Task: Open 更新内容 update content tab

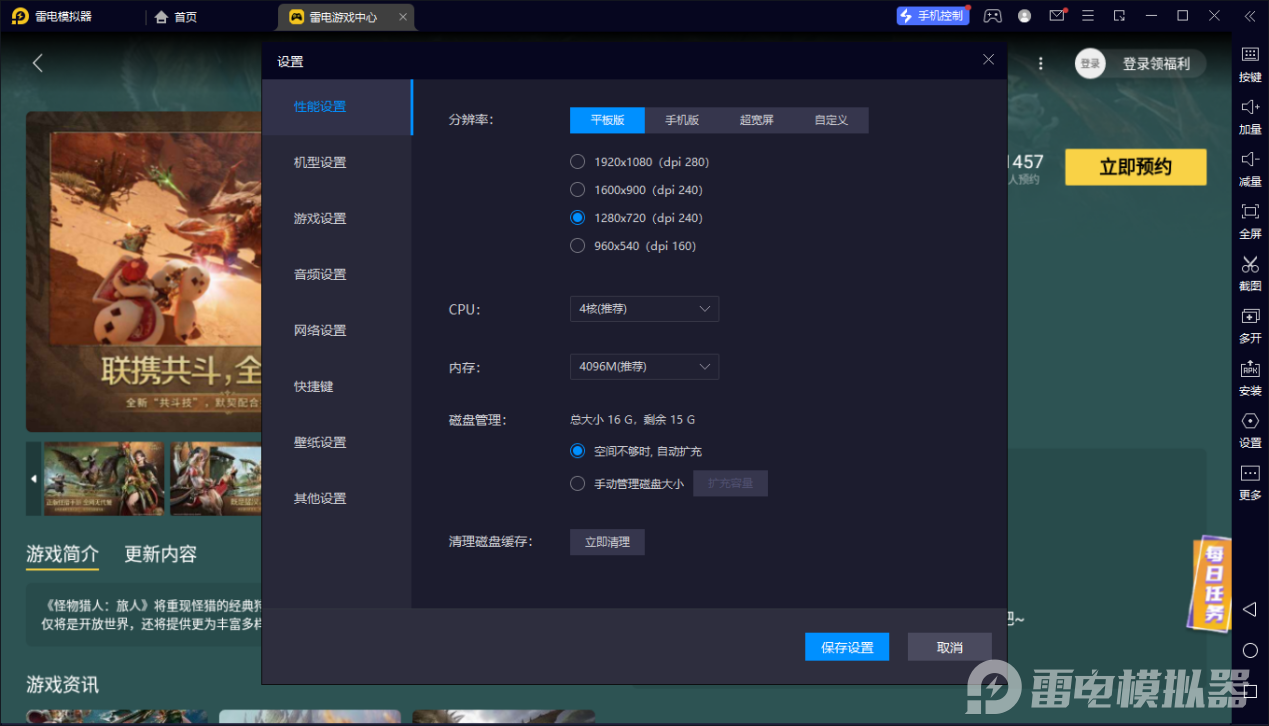Action: [x=160, y=554]
